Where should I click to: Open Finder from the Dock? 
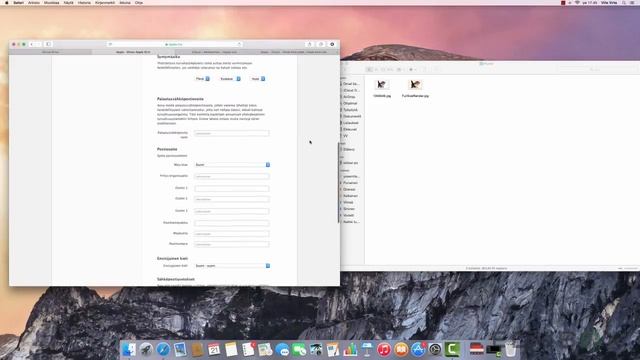(x=129, y=350)
